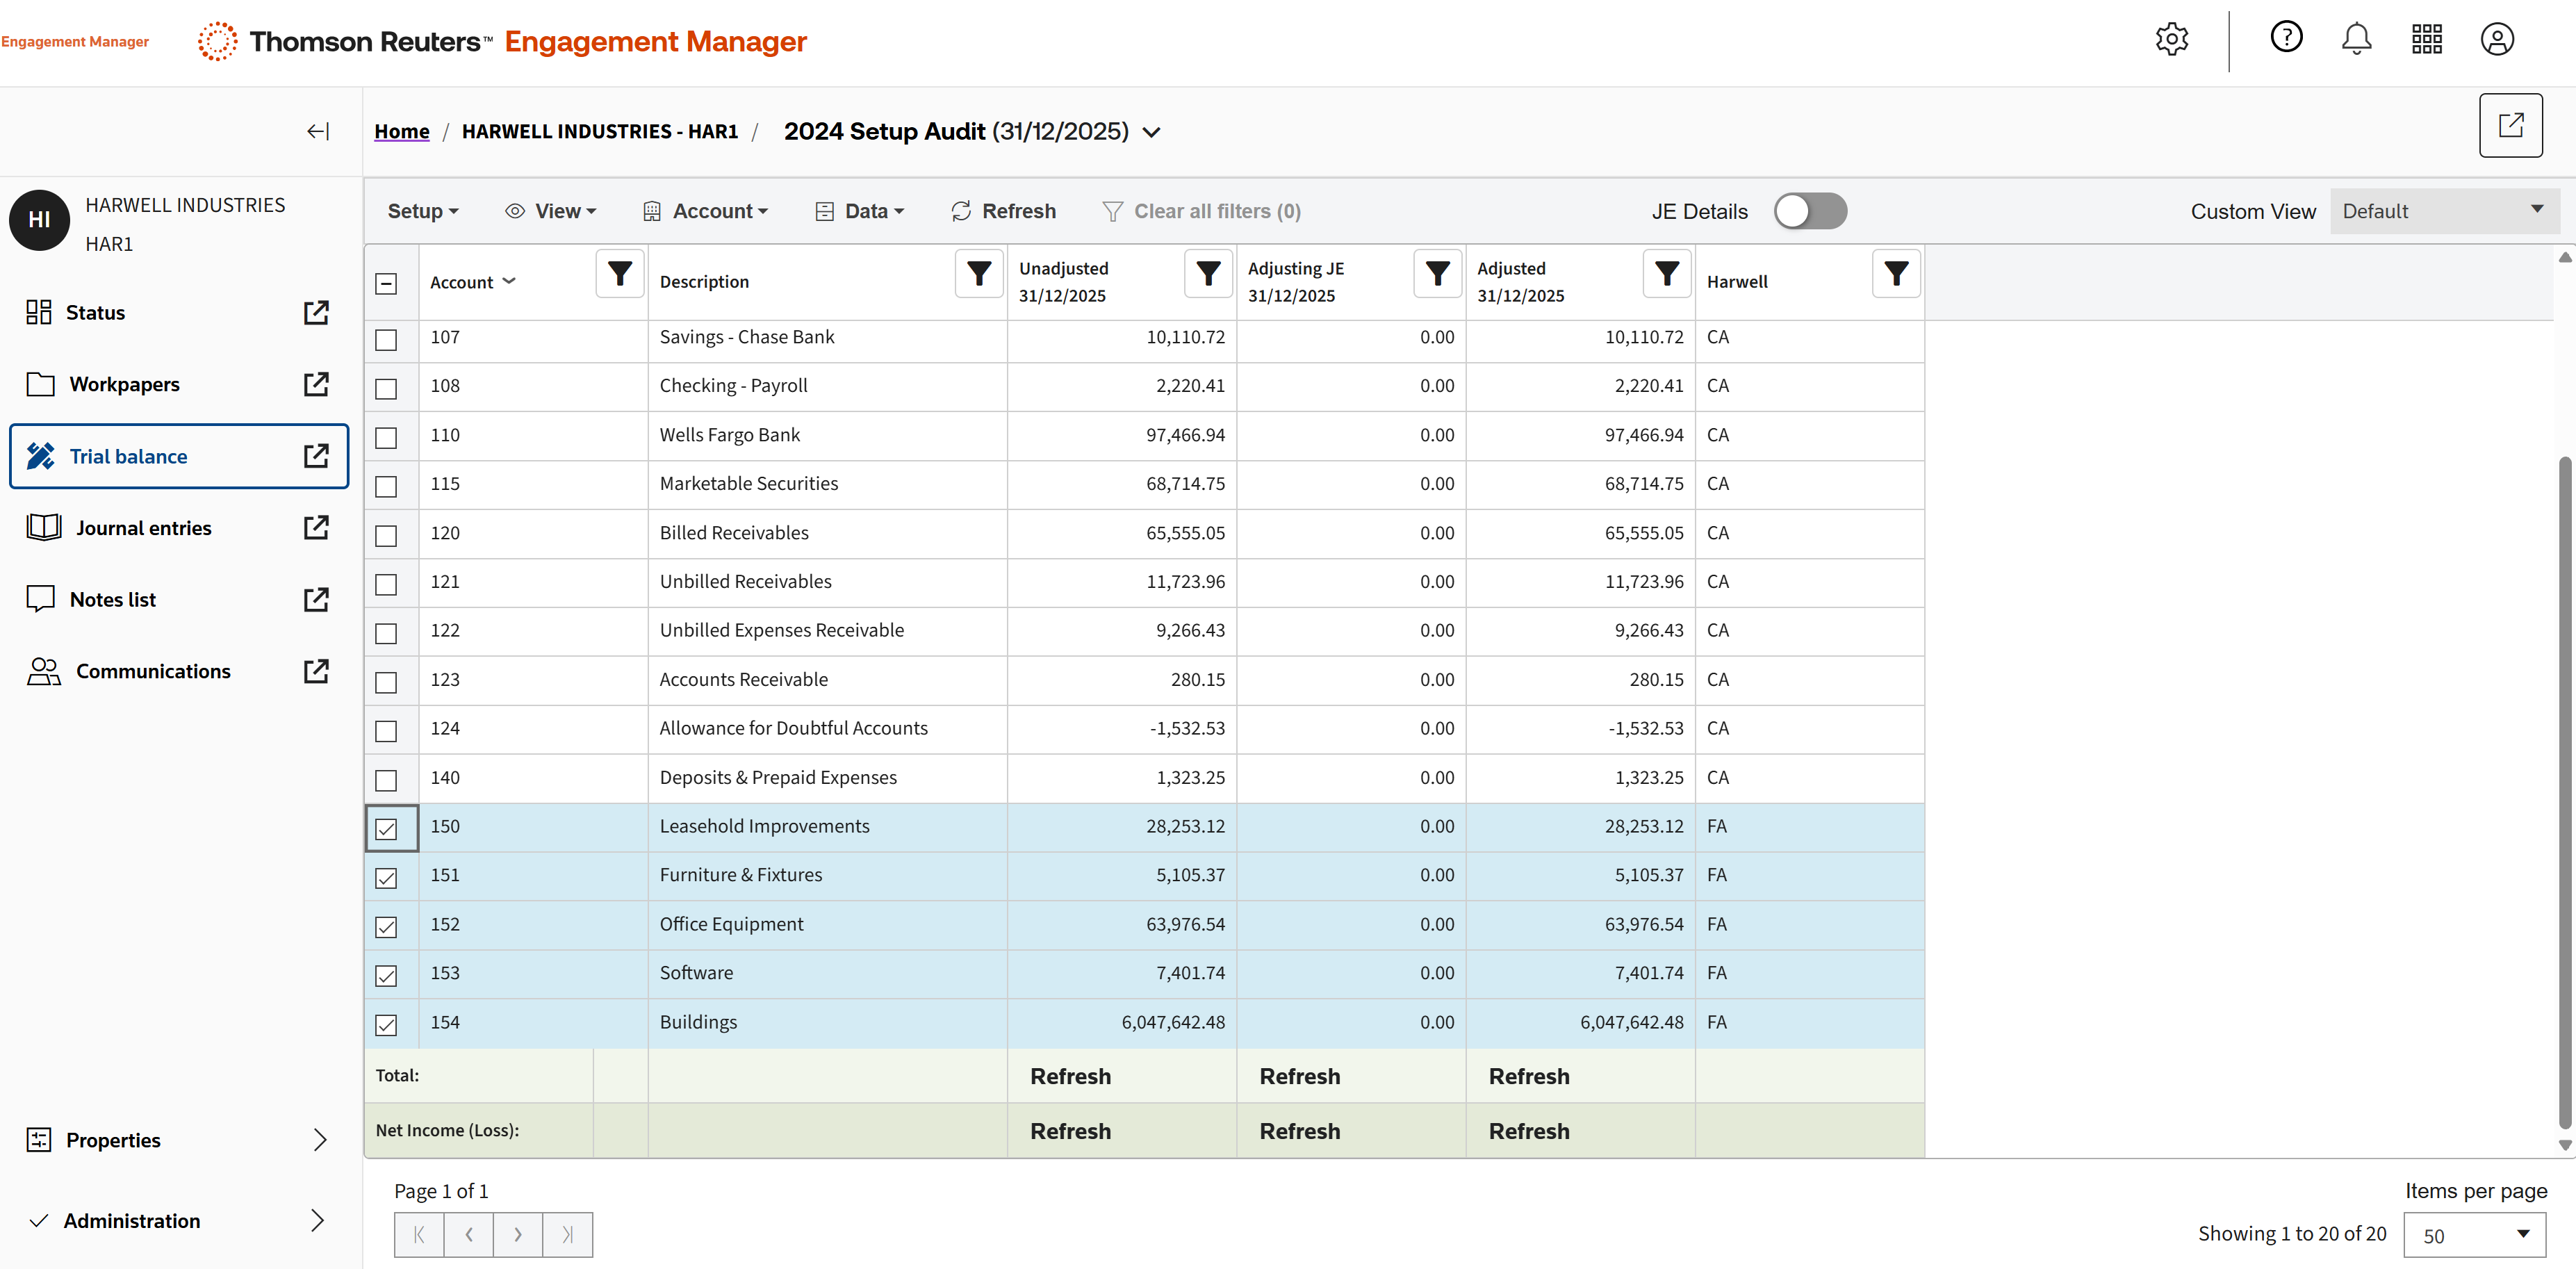The width and height of the screenshot is (2576, 1269).
Task: Open the Custom View Default dropdown
Action: click(2443, 211)
